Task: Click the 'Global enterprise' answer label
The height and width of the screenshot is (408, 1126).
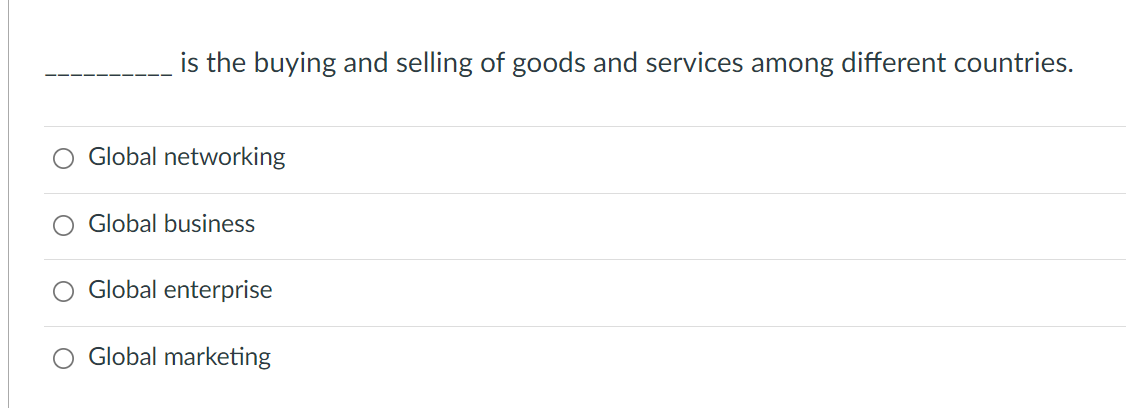Action: tap(180, 290)
